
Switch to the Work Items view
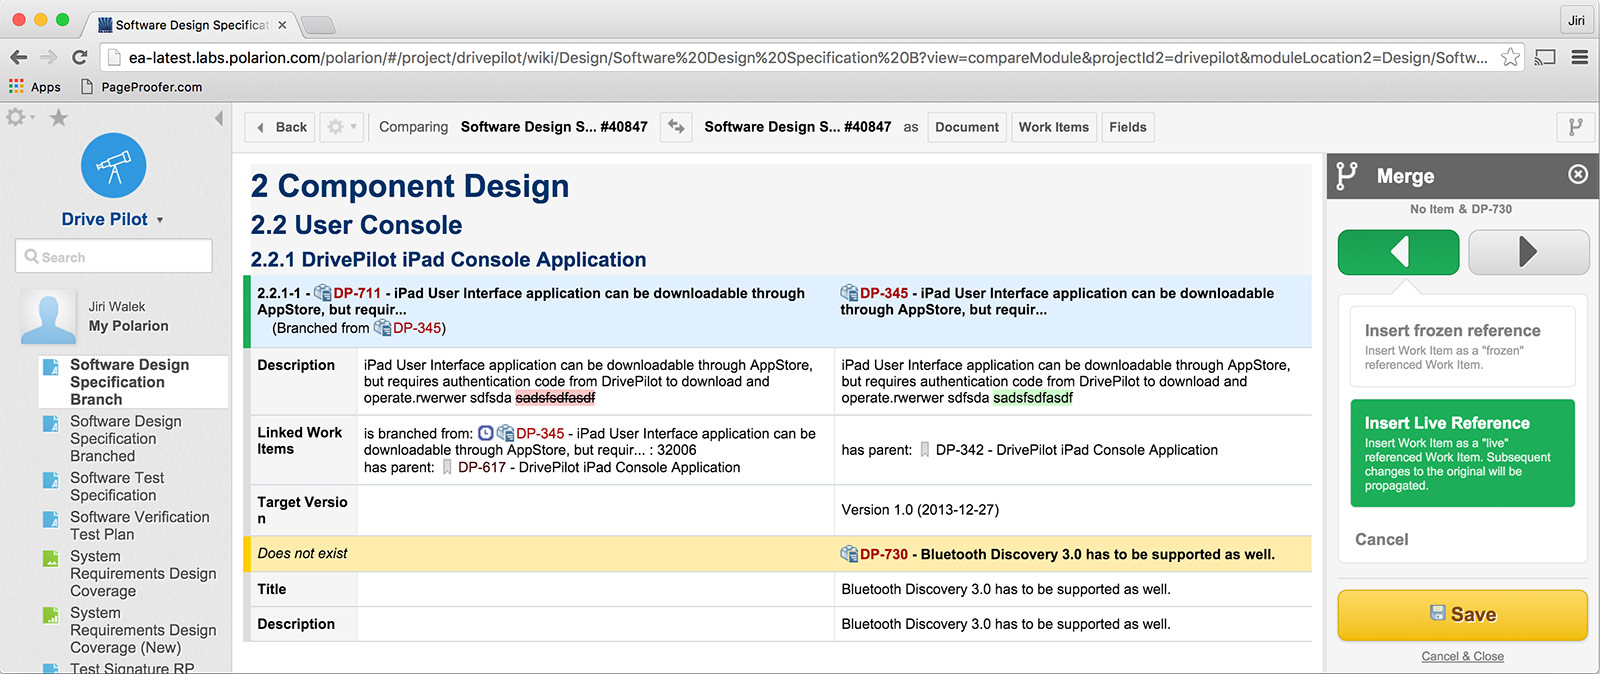coord(1053,127)
